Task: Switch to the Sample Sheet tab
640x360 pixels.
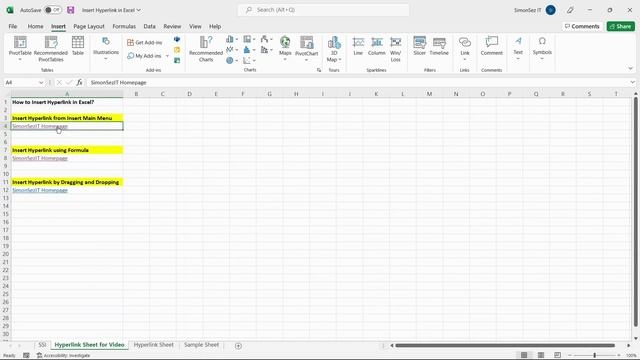Action: click(202, 345)
